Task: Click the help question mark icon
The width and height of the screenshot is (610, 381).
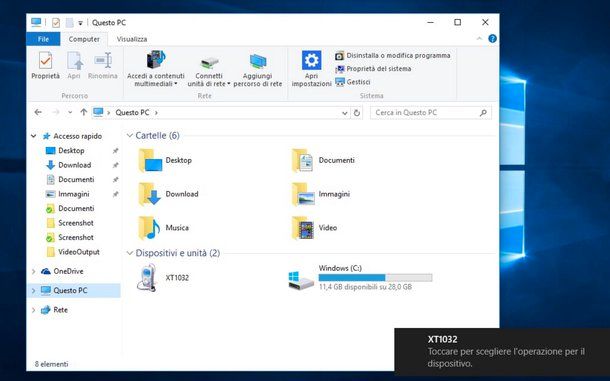Action: click(x=492, y=39)
